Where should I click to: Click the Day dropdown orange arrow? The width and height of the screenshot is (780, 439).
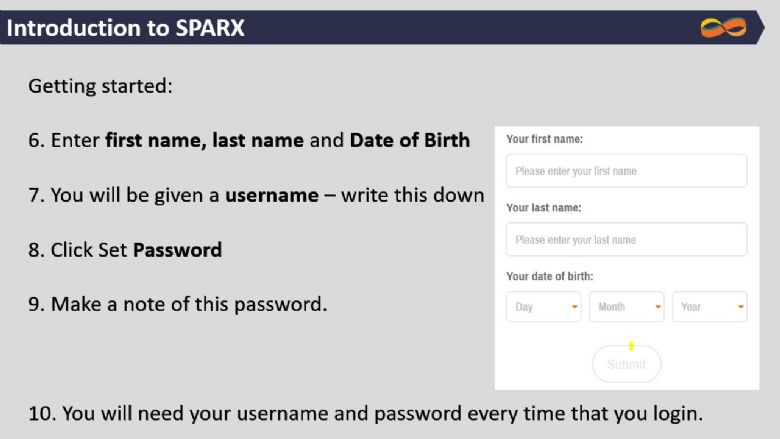(x=575, y=307)
